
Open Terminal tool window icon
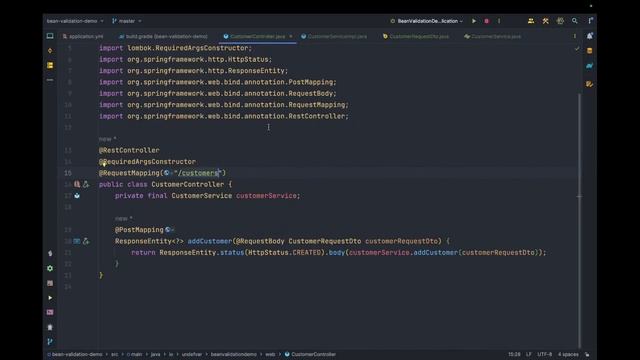coord(50,313)
